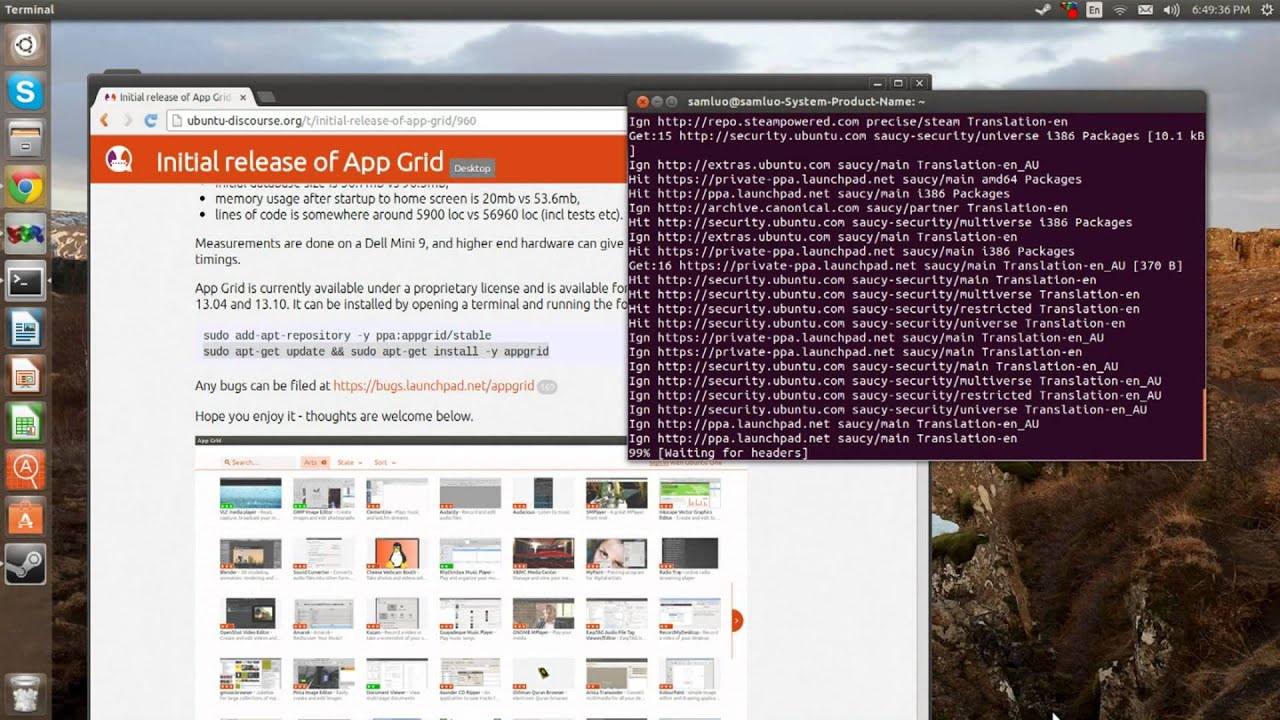
Task: Open the system session gear menu
Action: point(1267,10)
